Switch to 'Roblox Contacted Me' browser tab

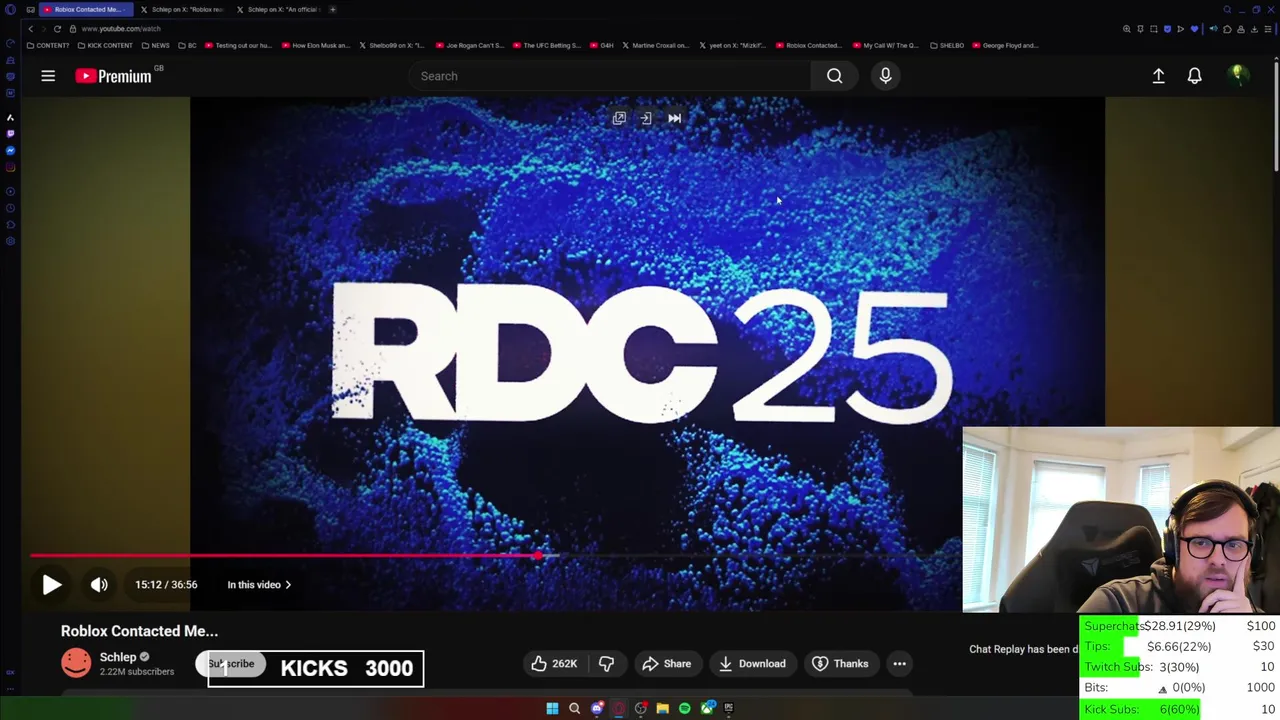85,10
